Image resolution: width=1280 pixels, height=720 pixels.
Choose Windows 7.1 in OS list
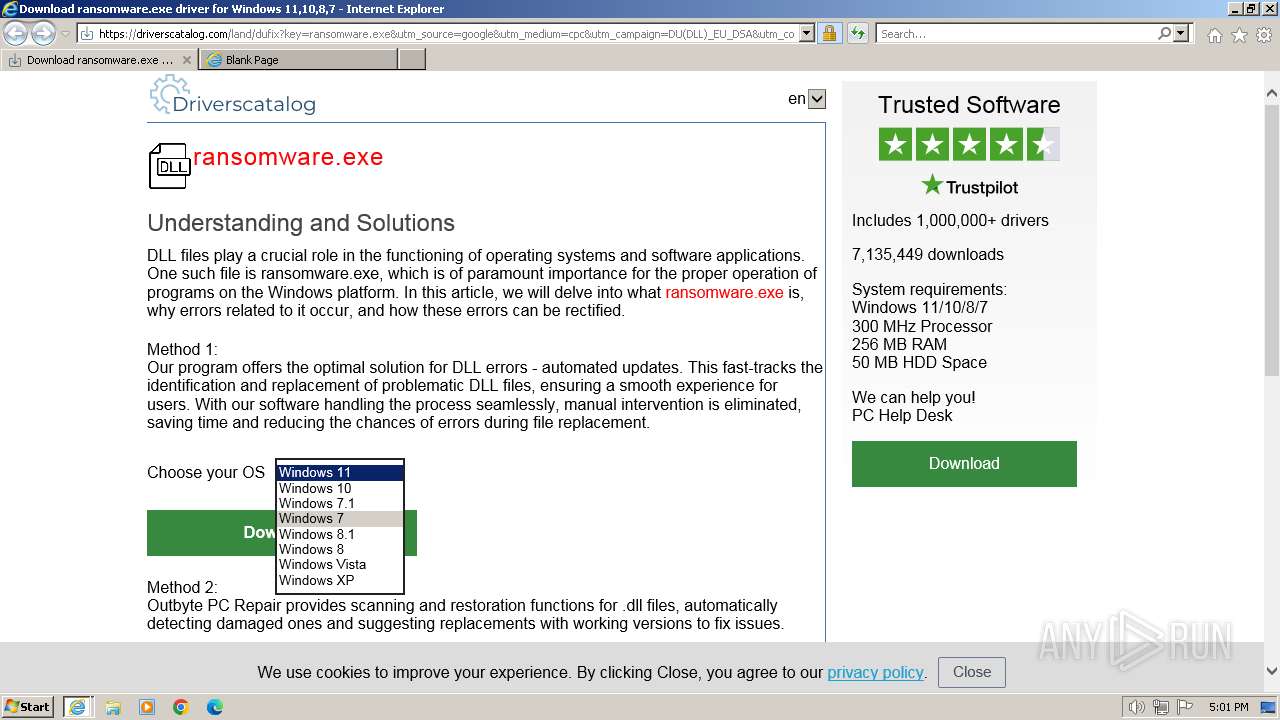tap(340, 503)
